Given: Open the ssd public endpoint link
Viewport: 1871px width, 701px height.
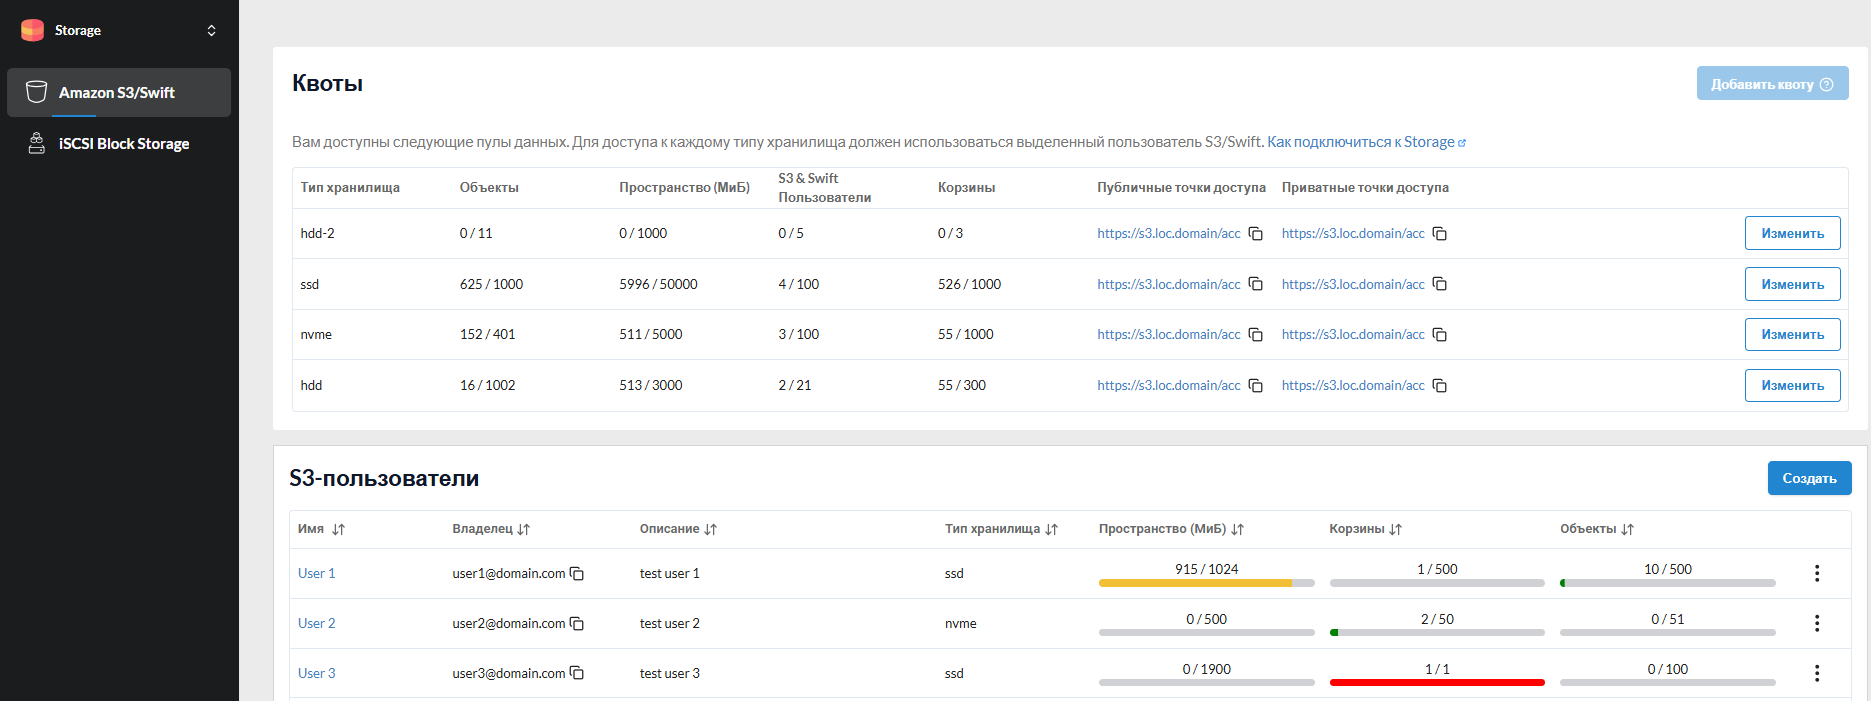Looking at the screenshot, I should [x=1168, y=284].
